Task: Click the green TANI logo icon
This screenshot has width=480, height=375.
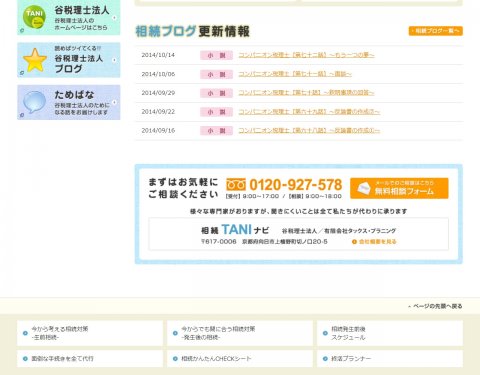Action: click(x=34, y=17)
